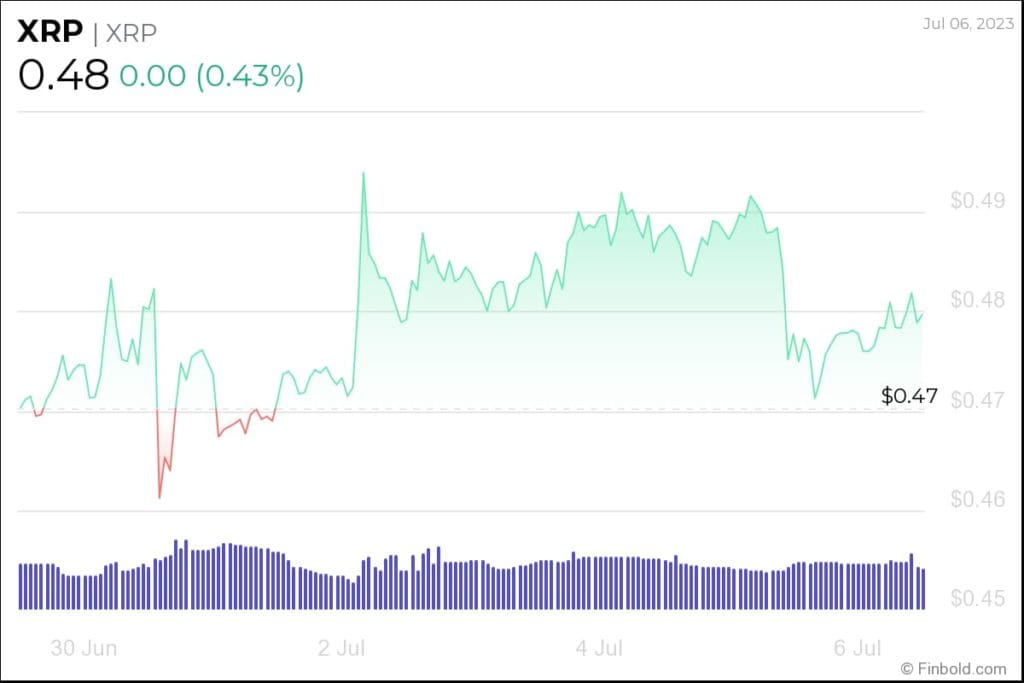Click the $0.46 price axis label

(x=977, y=499)
